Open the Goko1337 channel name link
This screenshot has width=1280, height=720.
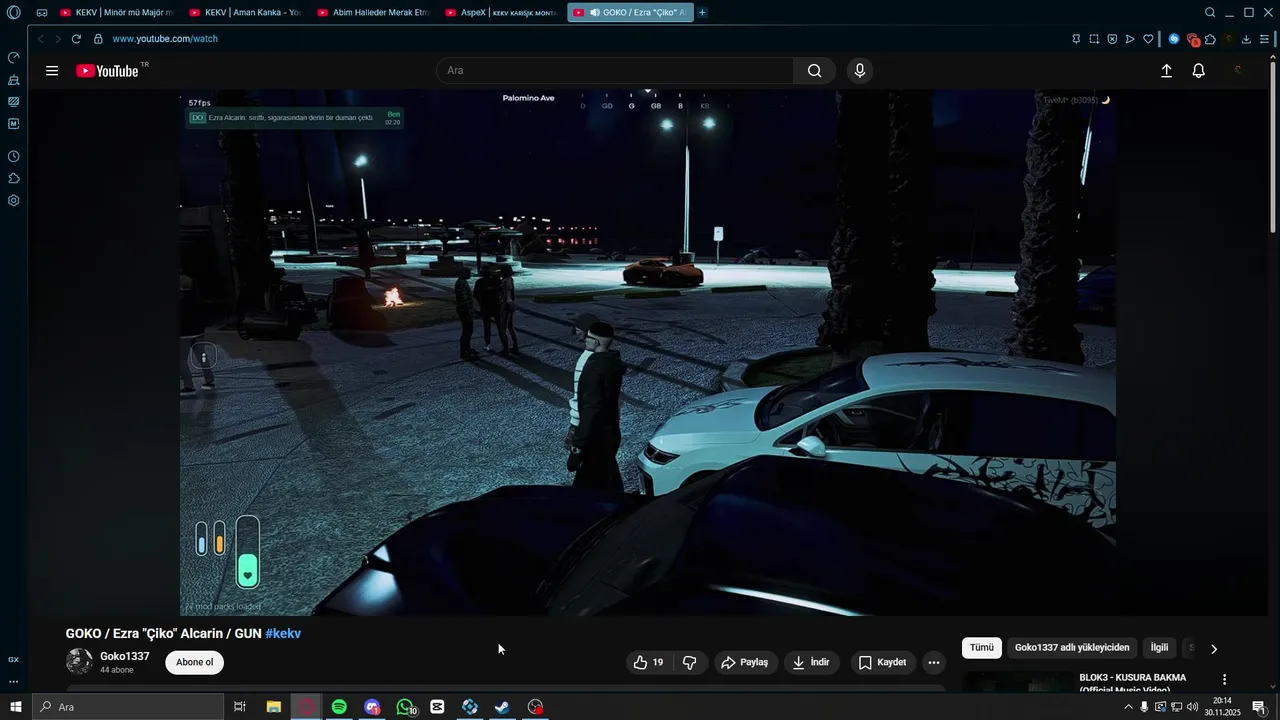point(125,656)
